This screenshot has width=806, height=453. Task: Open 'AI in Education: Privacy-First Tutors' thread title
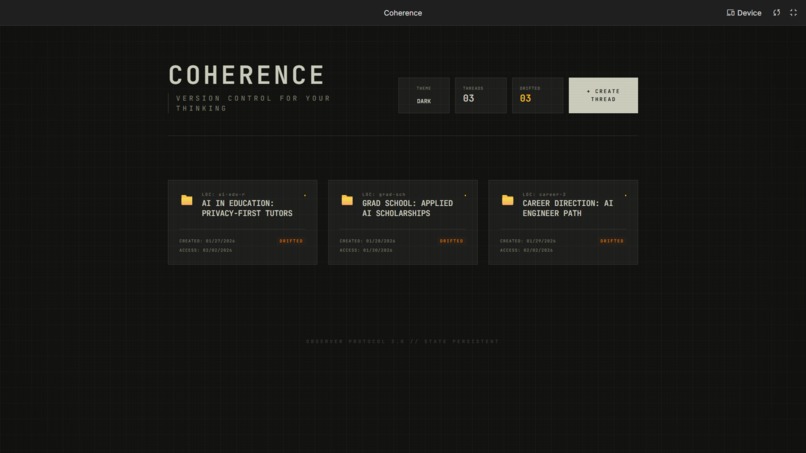[247, 208]
